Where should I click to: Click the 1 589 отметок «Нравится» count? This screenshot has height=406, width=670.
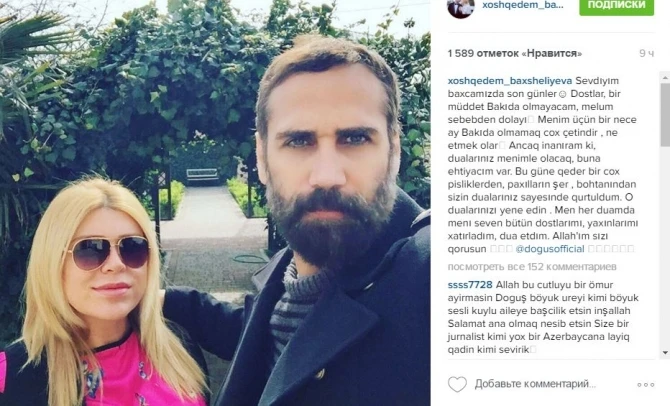(x=515, y=53)
